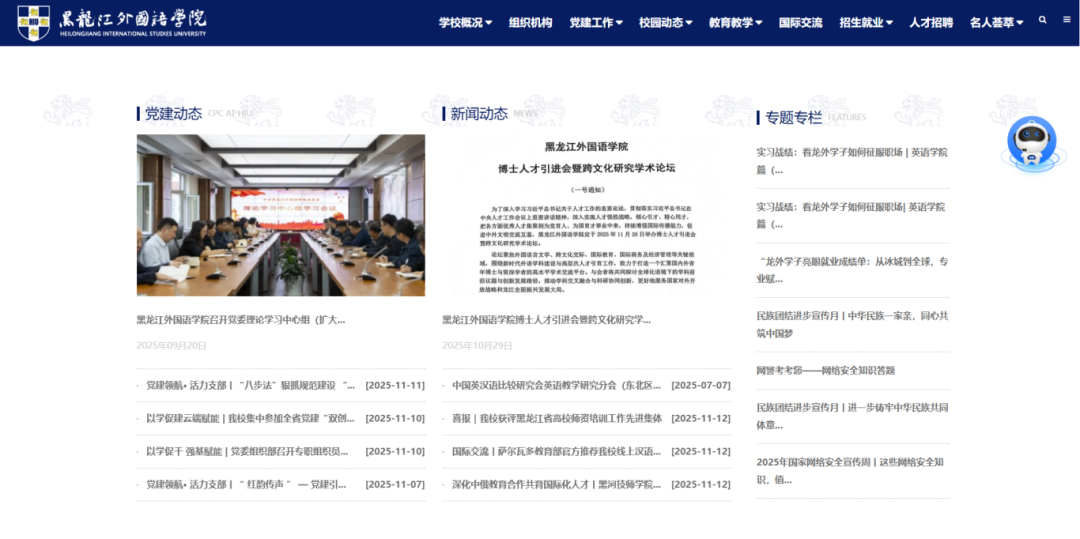Expand the 学校概况 dropdown menu
The image size is (1080, 539).
(466, 23)
